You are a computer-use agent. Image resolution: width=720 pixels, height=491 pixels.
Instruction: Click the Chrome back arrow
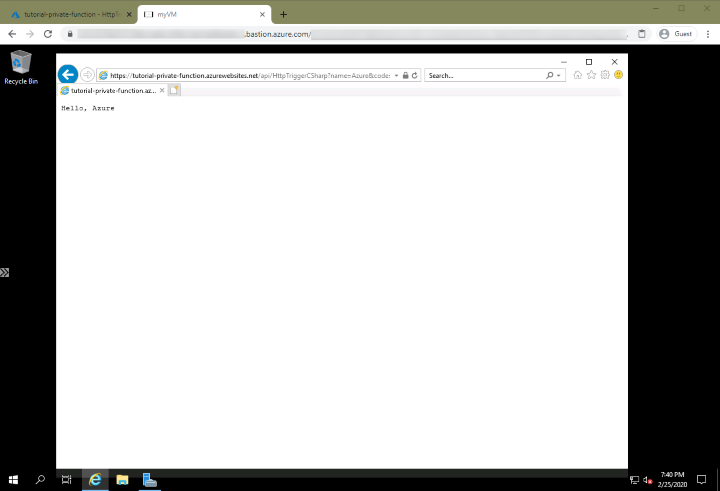[x=12, y=34]
